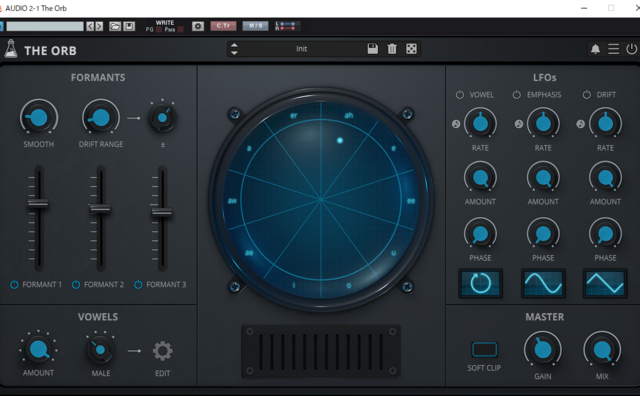Screen dimensions: 640x396
Task: Toggle FORMANT 1 power button
Action: pyautogui.click(x=14, y=285)
